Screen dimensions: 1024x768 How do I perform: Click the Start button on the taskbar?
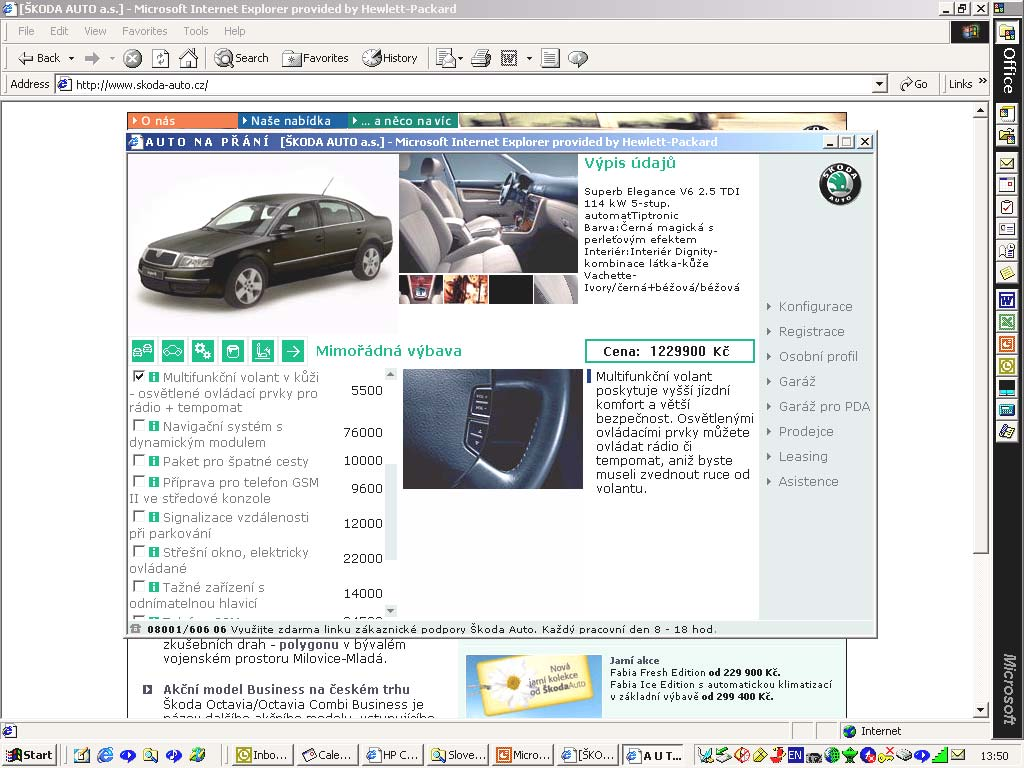click(29, 756)
